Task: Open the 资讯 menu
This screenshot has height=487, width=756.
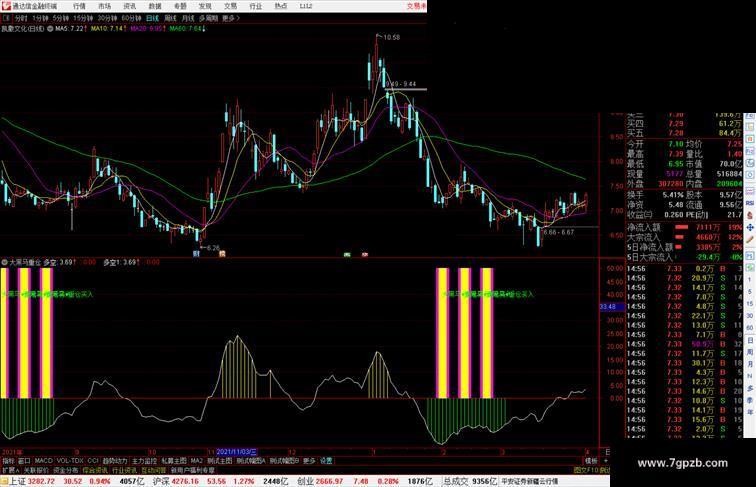Action: coord(129,6)
